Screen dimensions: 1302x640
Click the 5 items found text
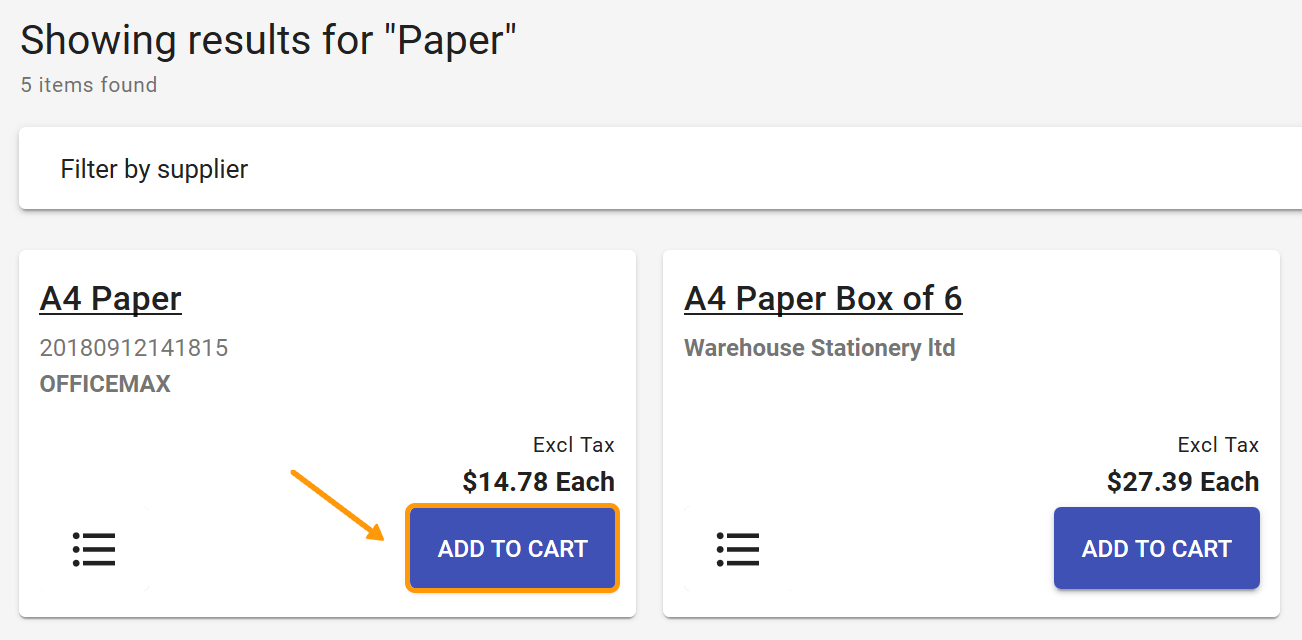[x=88, y=85]
